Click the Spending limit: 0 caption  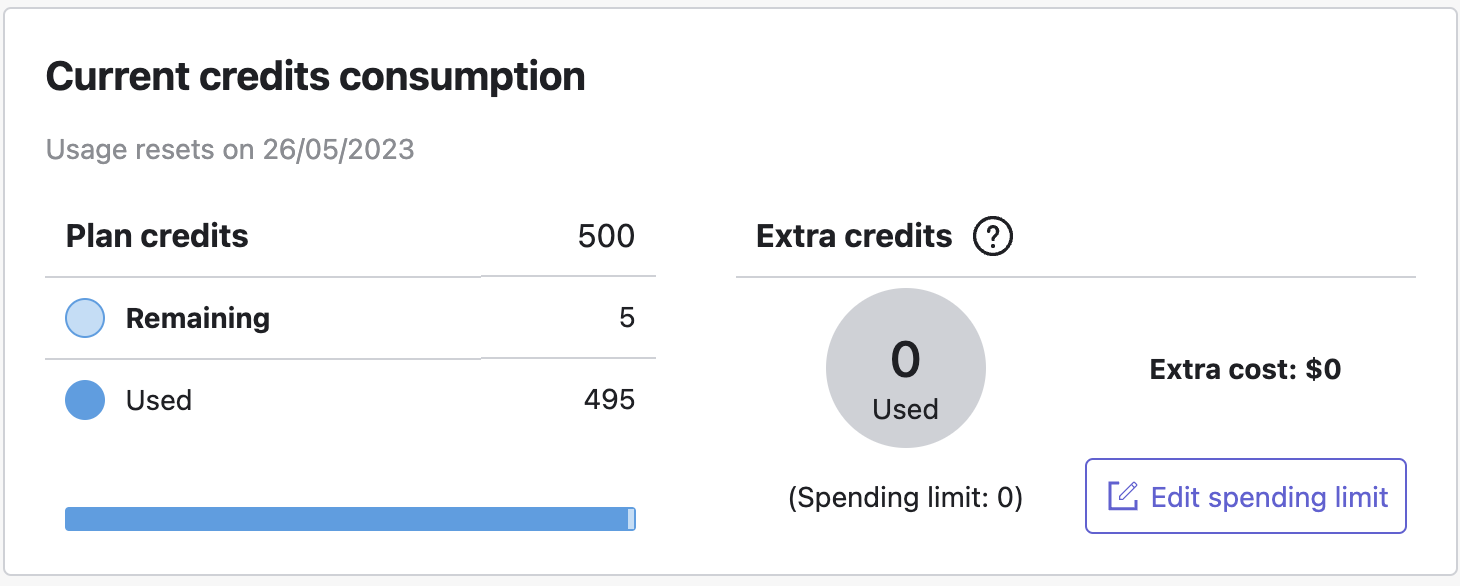(905, 498)
